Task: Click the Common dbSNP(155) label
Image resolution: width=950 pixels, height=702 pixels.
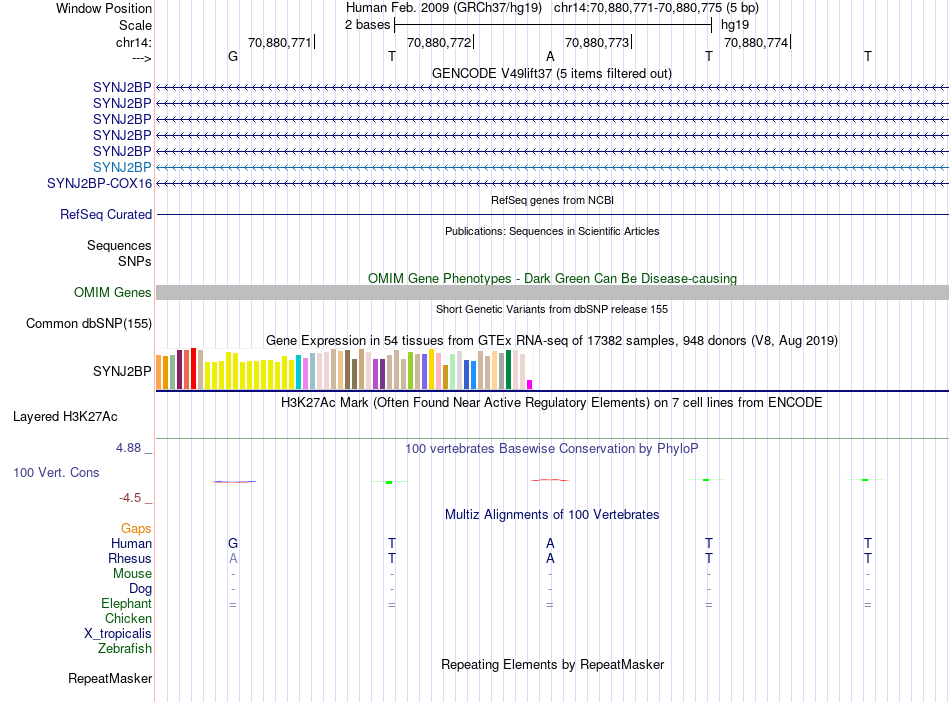Action: click(x=88, y=323)
